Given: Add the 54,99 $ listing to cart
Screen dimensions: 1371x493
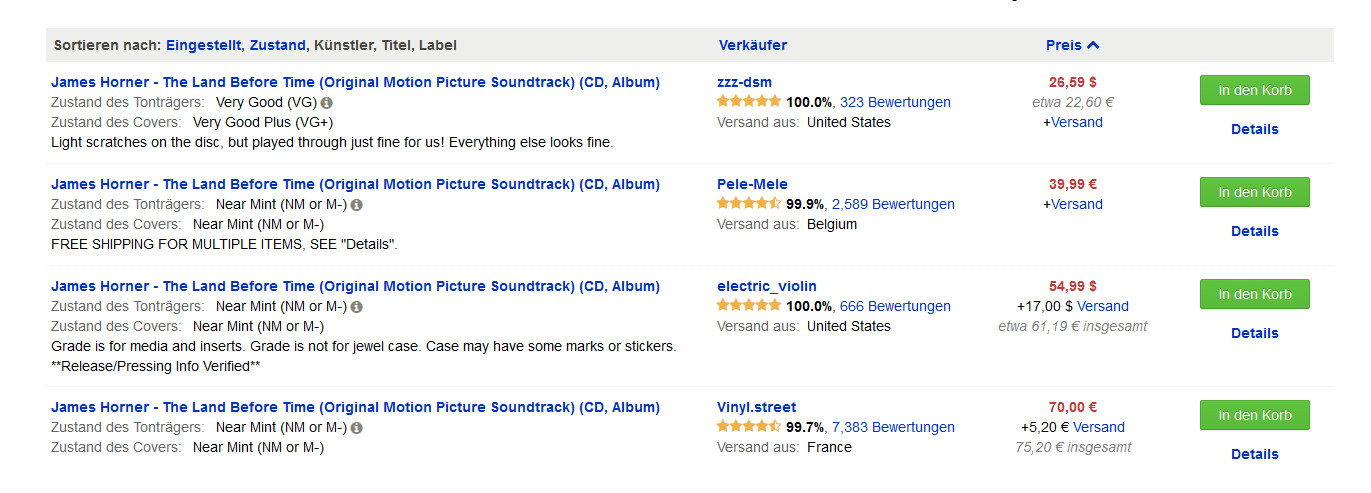Looking at the screenshot, I should pos(1255,294).
